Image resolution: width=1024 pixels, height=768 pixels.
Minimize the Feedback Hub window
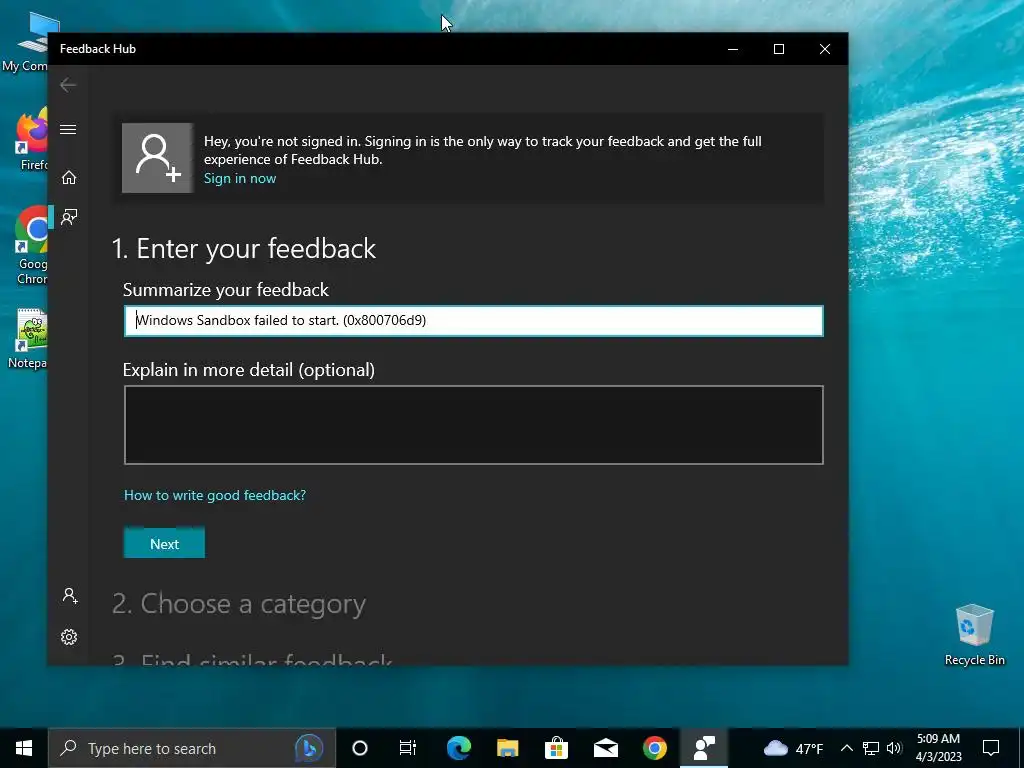pos(733,49)
